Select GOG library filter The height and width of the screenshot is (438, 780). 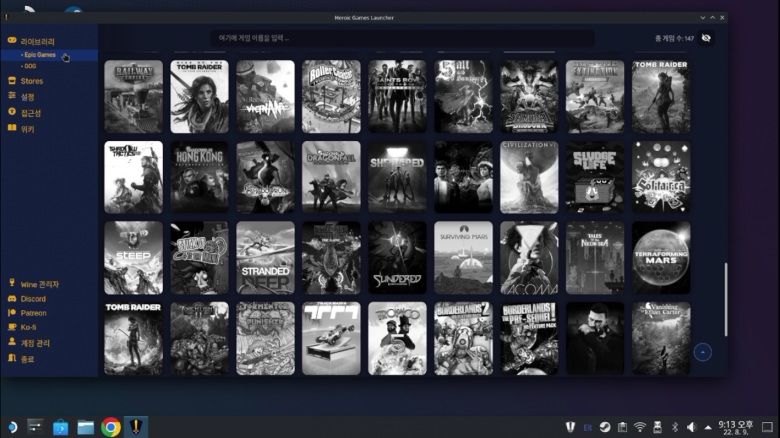(x=30, y=66)
